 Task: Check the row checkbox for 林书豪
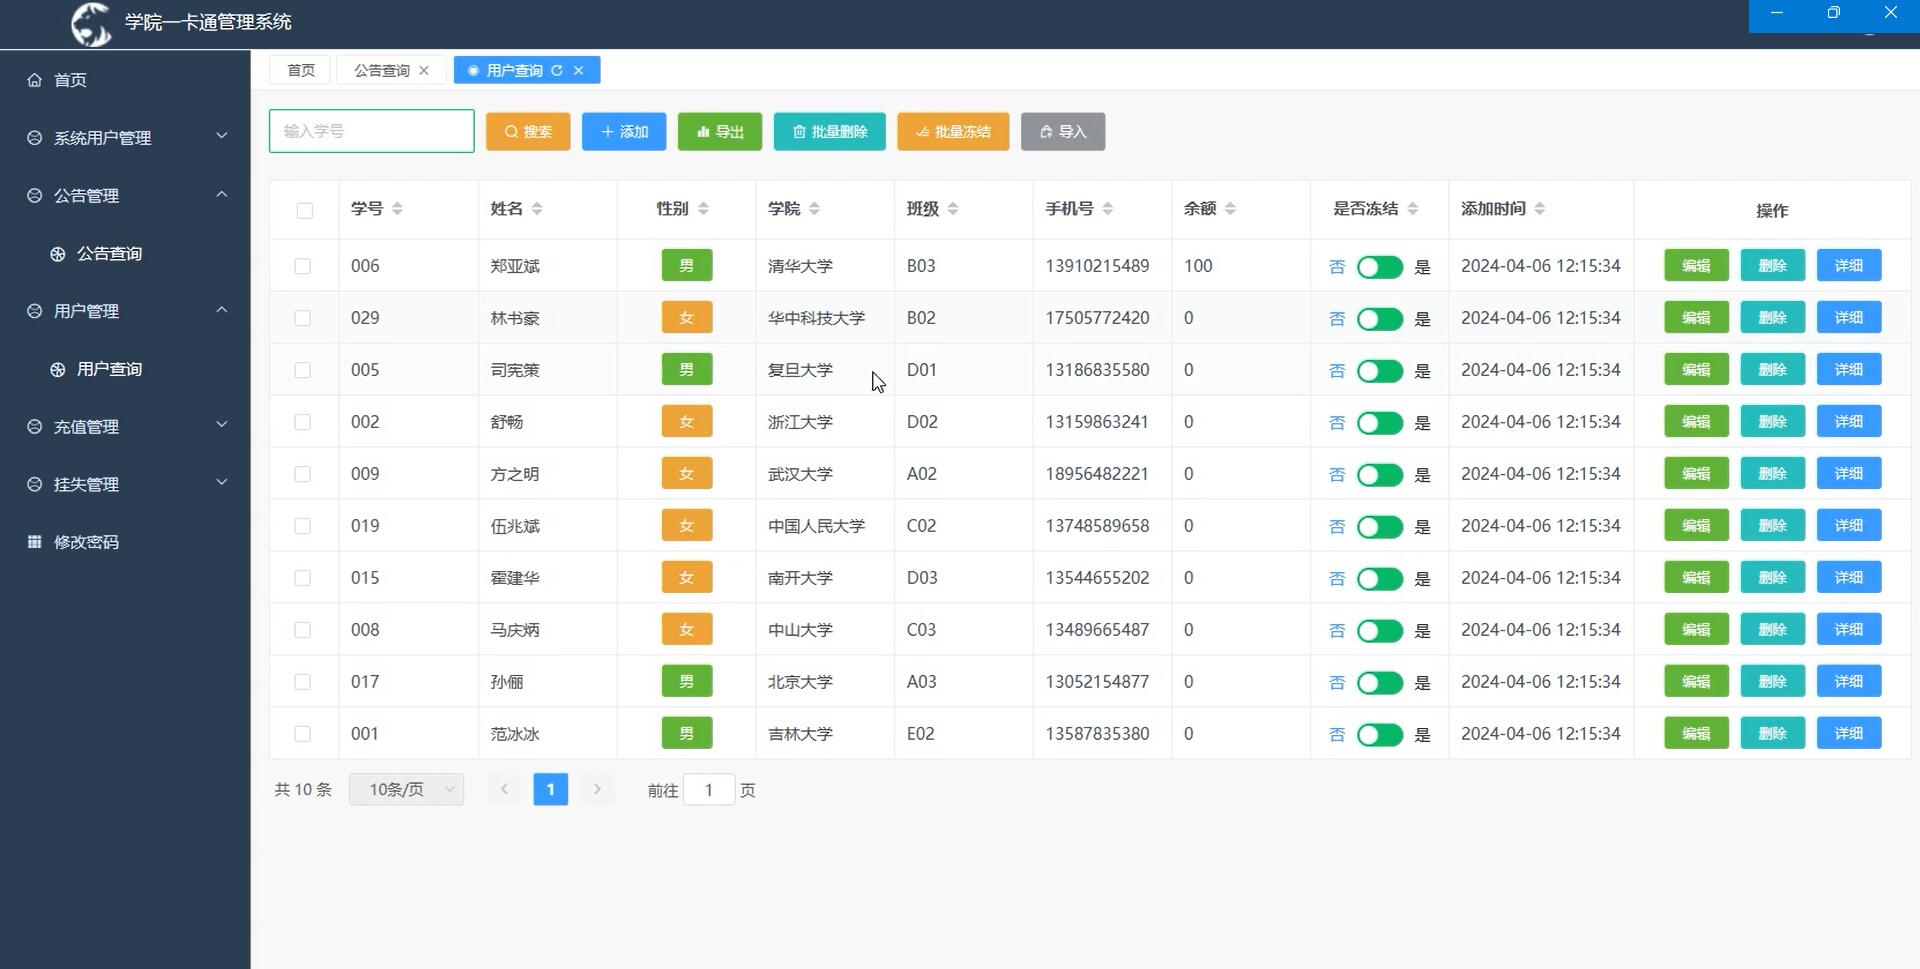(302, 318)
